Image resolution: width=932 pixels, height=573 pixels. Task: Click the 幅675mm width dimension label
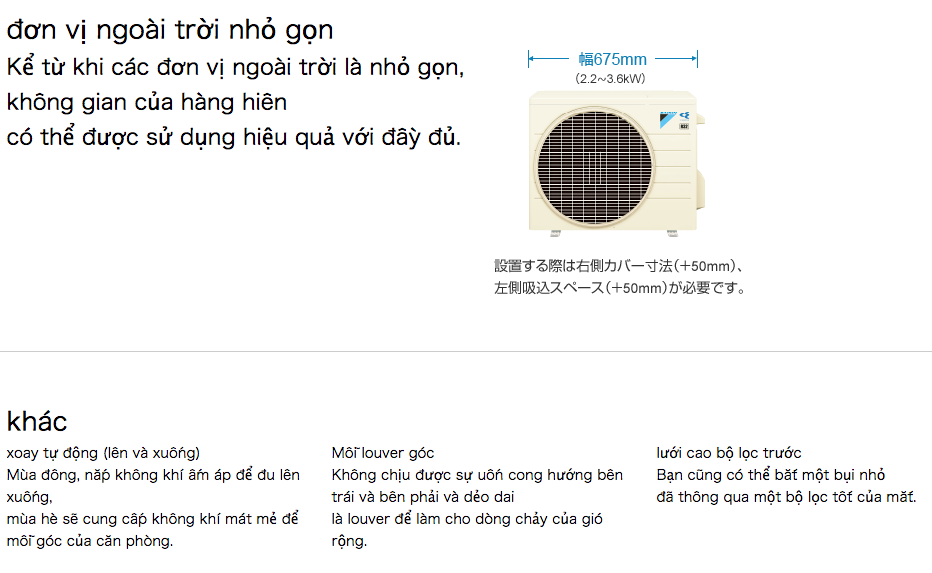pyautogui.click(x=612, y=59)
